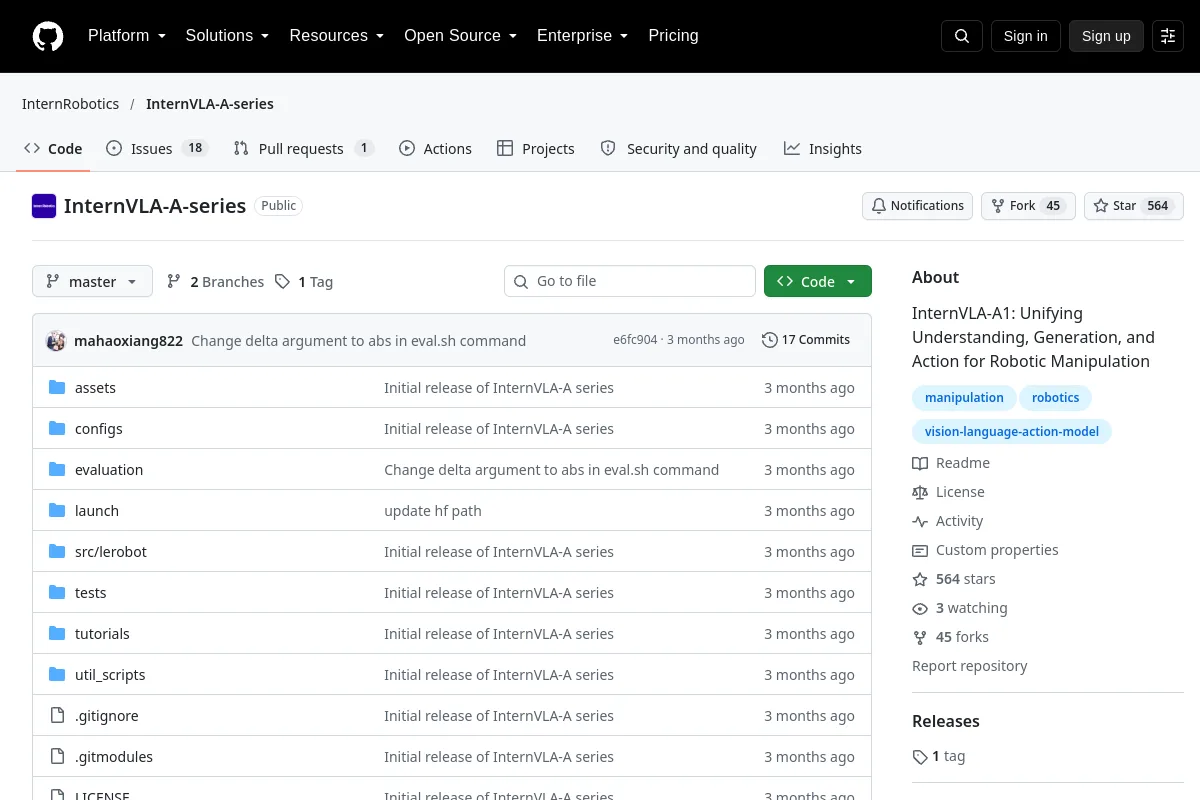This screenshot has height=800, width=1200.
Task: Click mahaoxiang822 avatar image
Action: coord(56,340)
